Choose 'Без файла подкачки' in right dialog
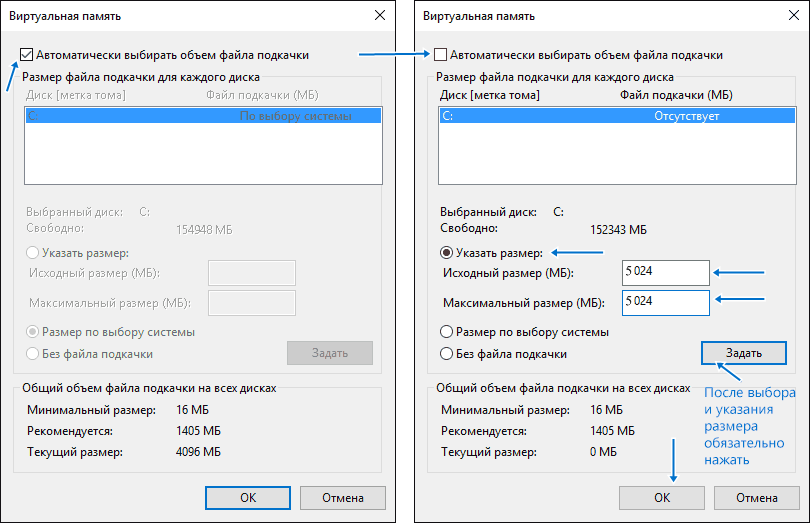 tap(446, 354)
